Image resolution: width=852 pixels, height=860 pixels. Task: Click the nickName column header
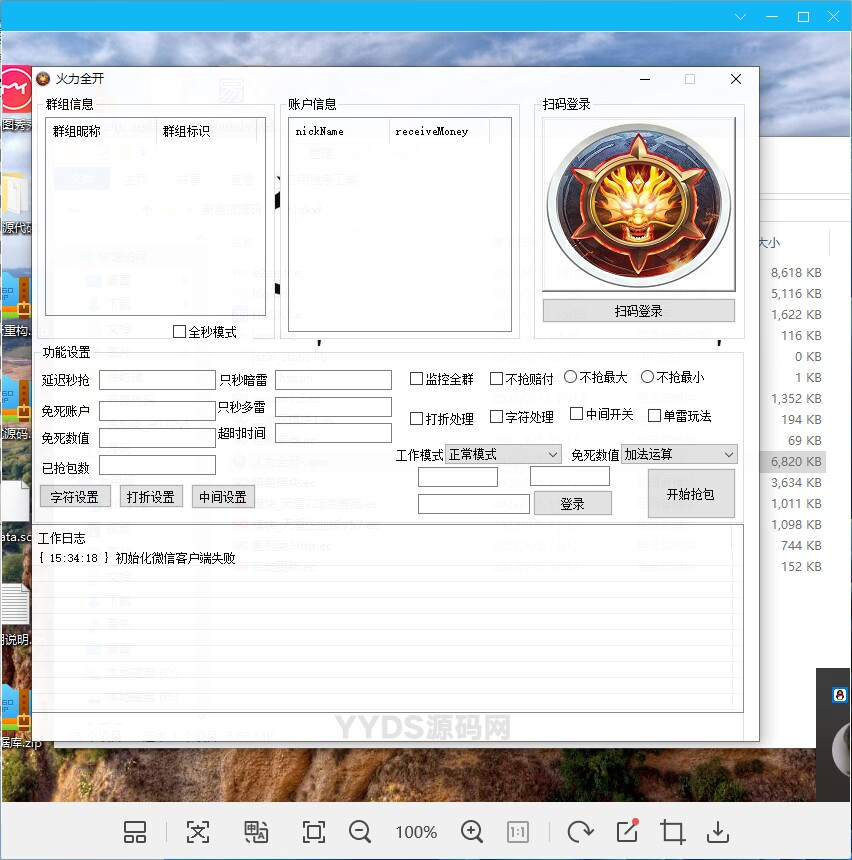(x=339, y=131)
